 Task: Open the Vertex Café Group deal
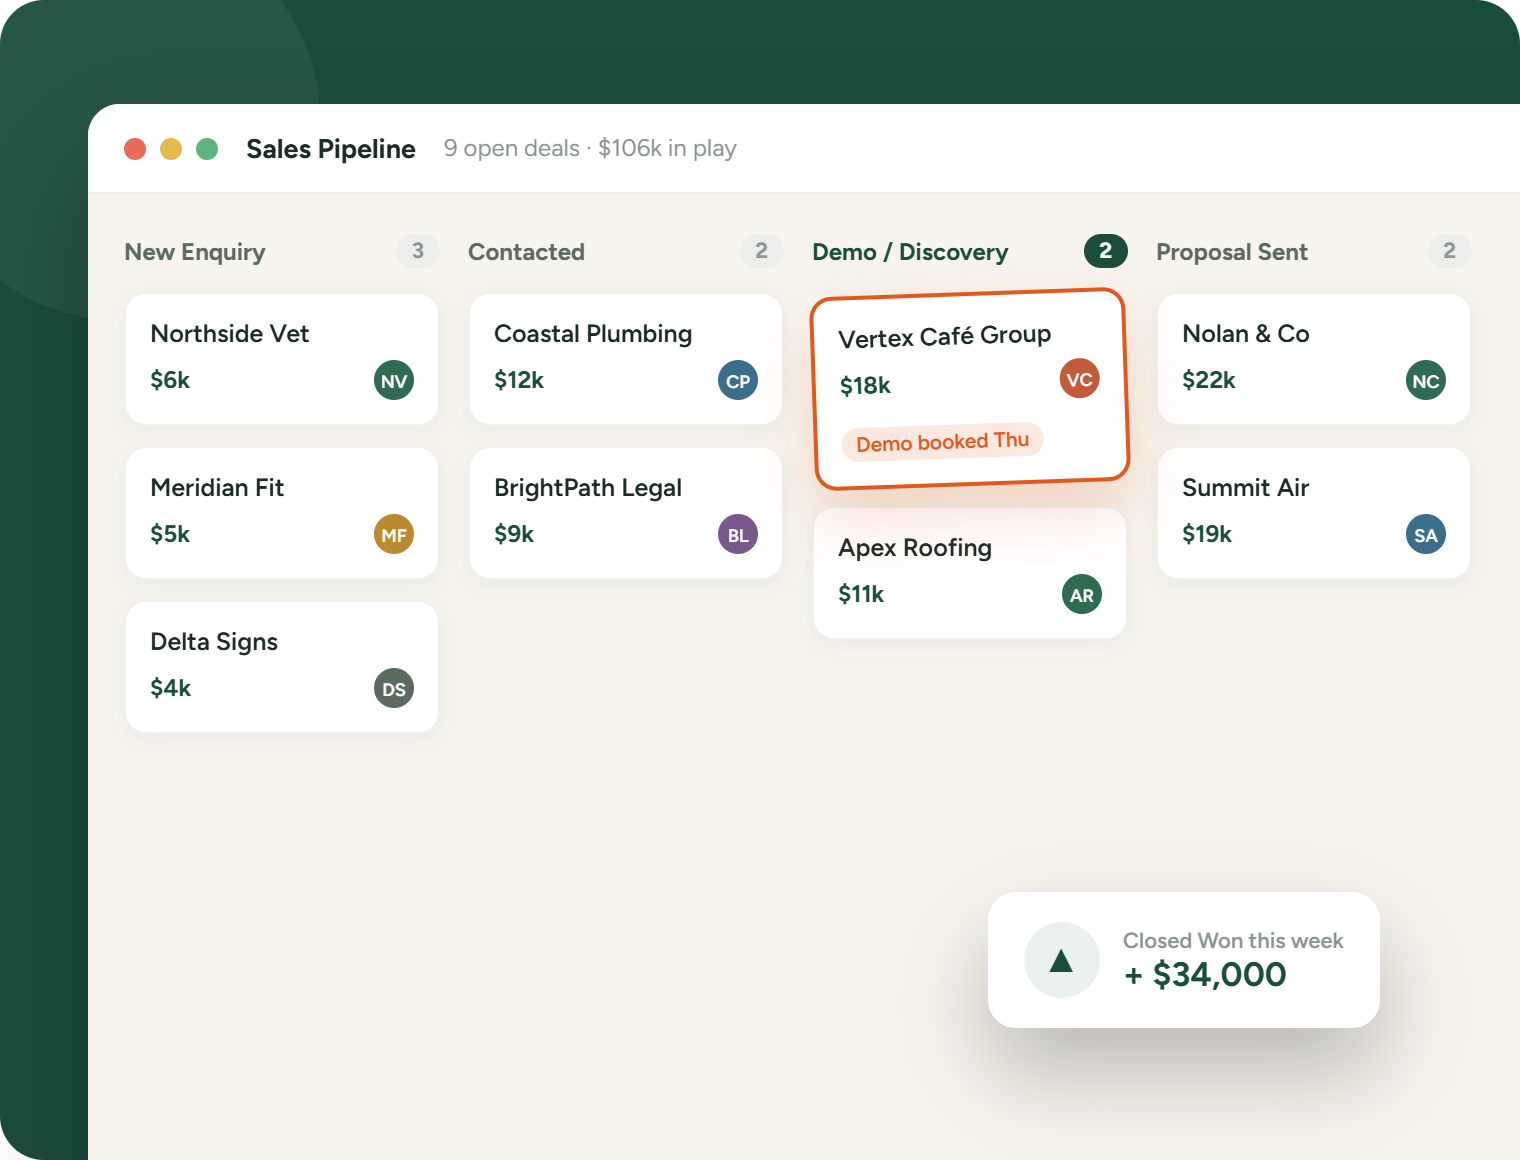[970, 389]
